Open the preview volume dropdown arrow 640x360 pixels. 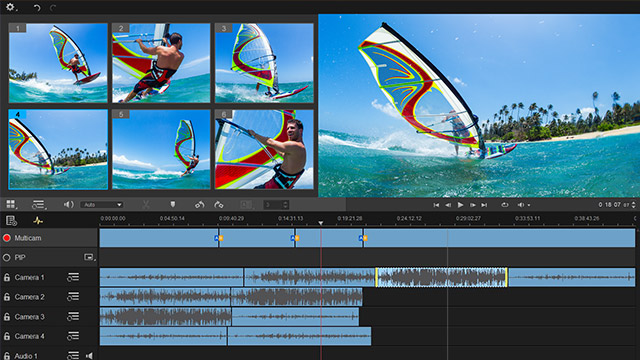(529, 205)
